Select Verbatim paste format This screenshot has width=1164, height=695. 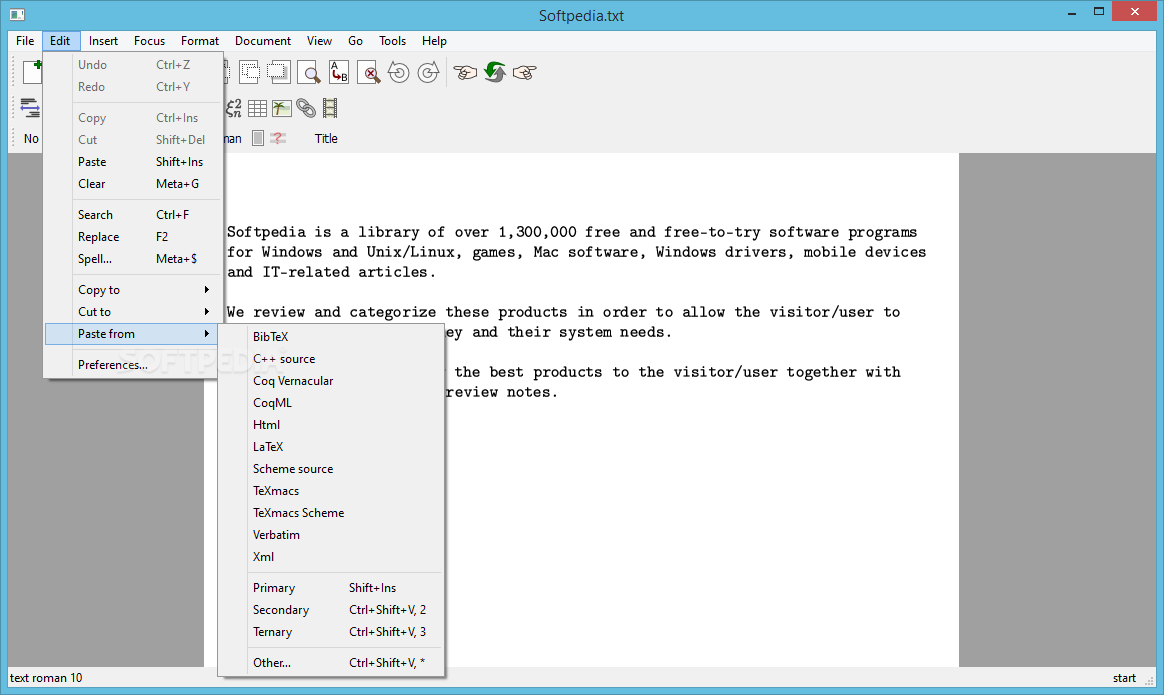(x=331, y=535)
